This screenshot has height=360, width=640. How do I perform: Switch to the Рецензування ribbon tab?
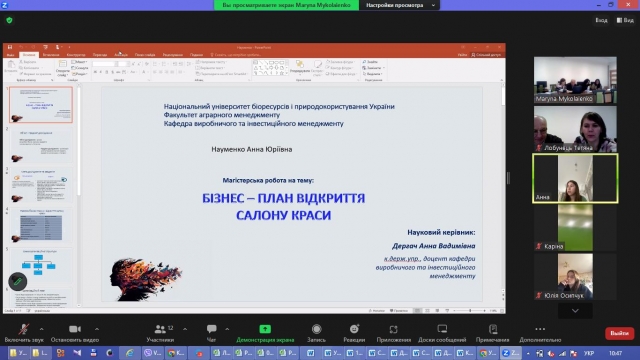point(173,55)
